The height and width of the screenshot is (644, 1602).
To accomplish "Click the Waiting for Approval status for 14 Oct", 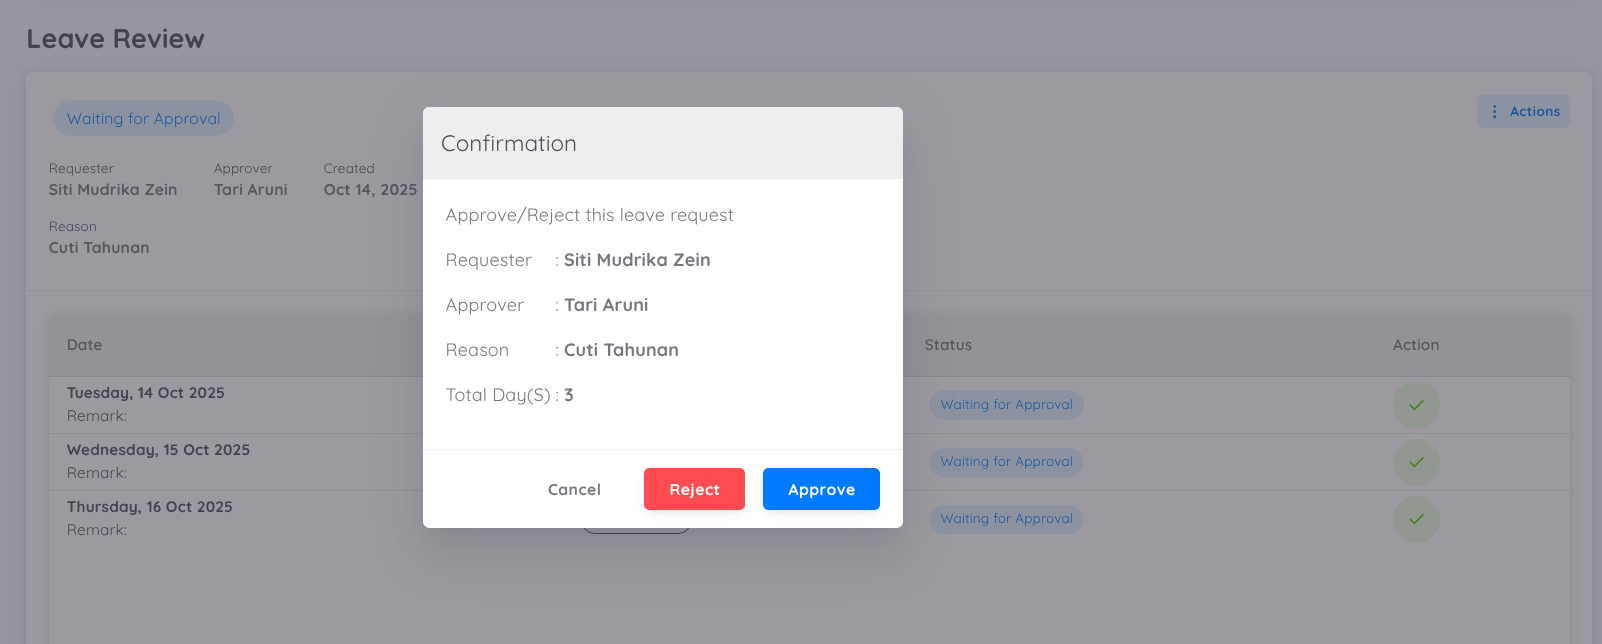I will point(1005,404).
